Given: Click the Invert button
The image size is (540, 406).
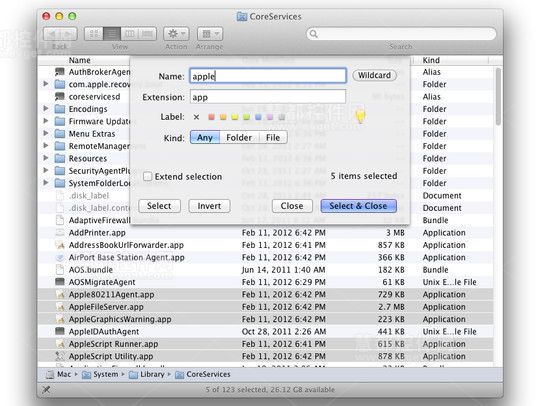Looking at the screenshot, I should (x=209, y=206).
